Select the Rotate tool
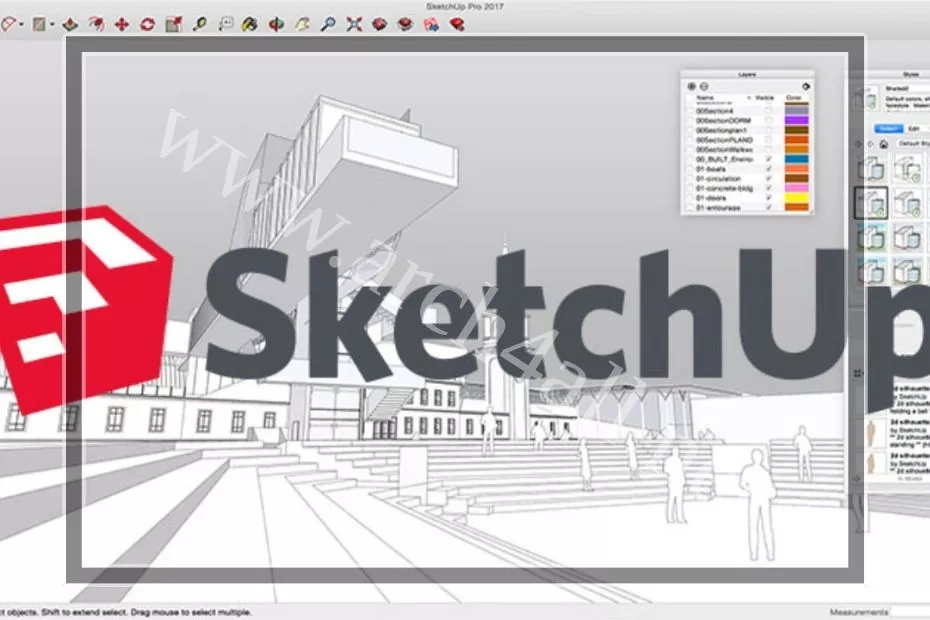The image size is (930, 620). pyautogui.click(x=145, y=22)
